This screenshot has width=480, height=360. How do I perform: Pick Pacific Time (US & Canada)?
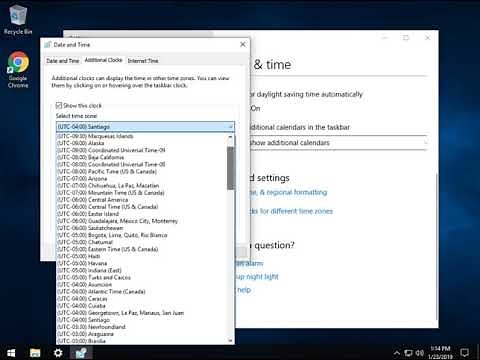tap(142, 171)
